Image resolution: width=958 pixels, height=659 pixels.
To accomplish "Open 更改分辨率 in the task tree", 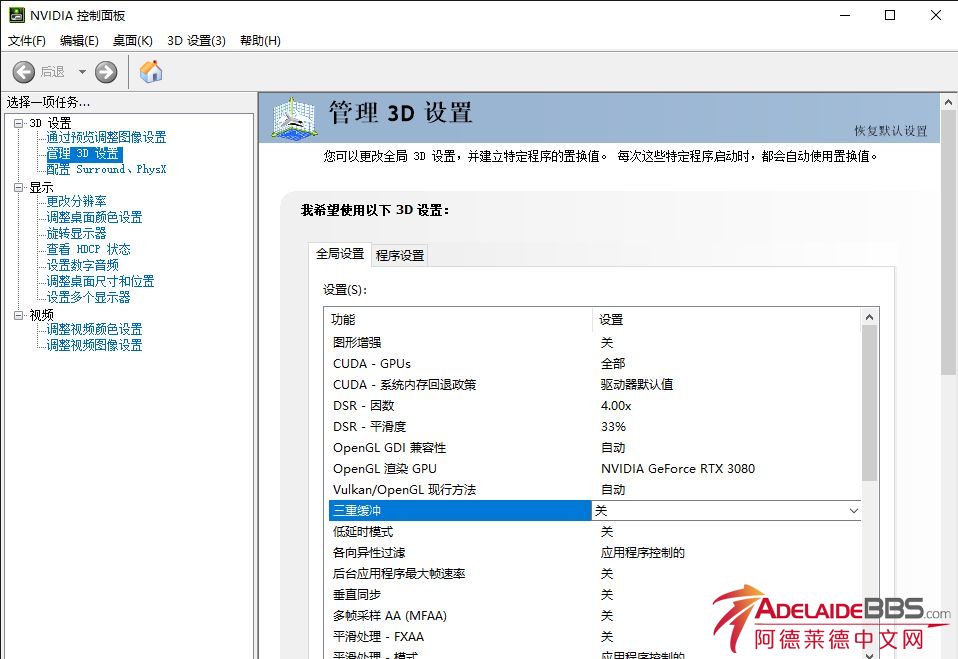I will pos(76,201).
